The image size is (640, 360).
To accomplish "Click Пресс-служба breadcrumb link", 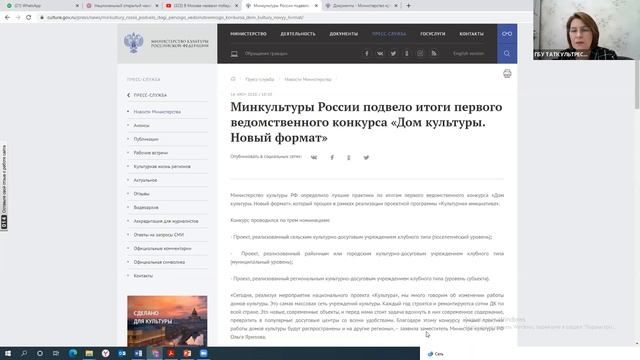I will pos(260,79).
